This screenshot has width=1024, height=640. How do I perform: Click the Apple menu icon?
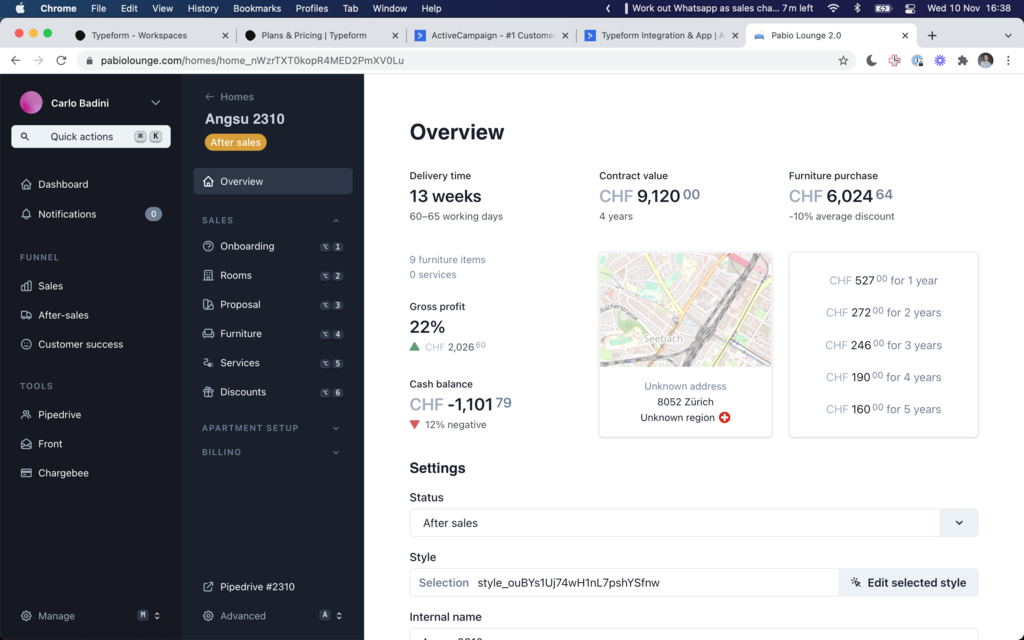click(x=20, y=8)
